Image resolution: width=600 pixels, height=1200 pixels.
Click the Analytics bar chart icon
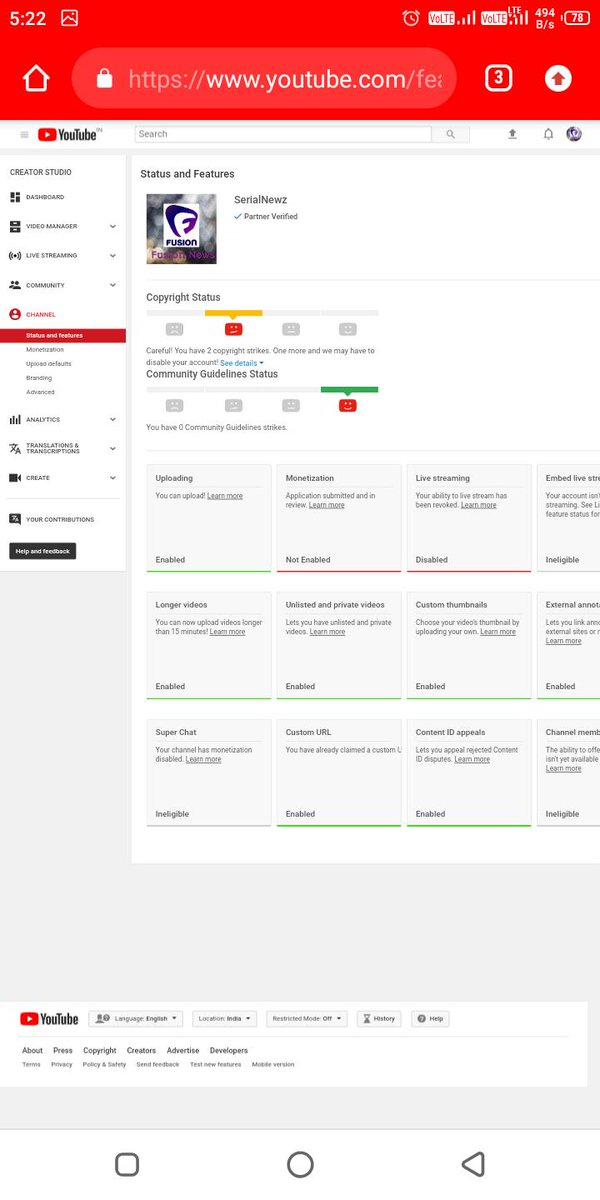[x=15, y=420]
